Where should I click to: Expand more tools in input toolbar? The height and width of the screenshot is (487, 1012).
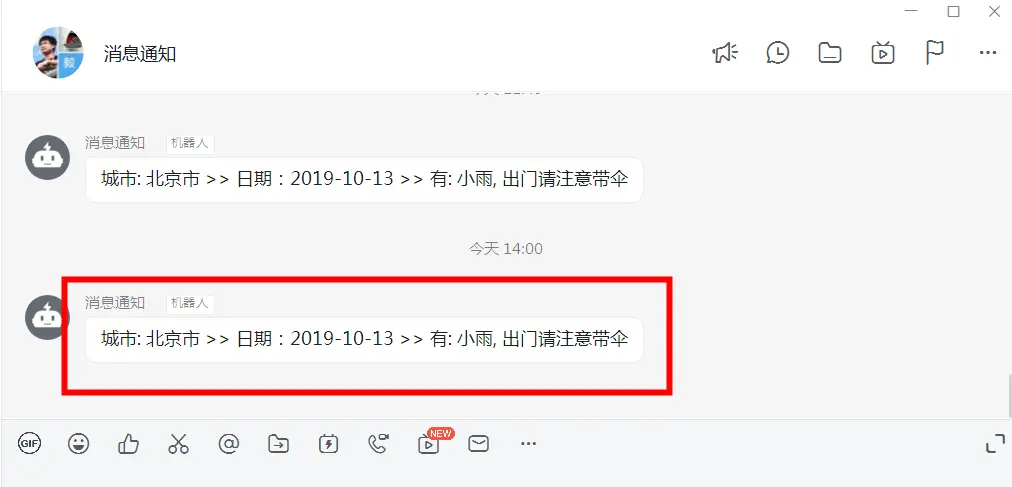click(528, 443)
